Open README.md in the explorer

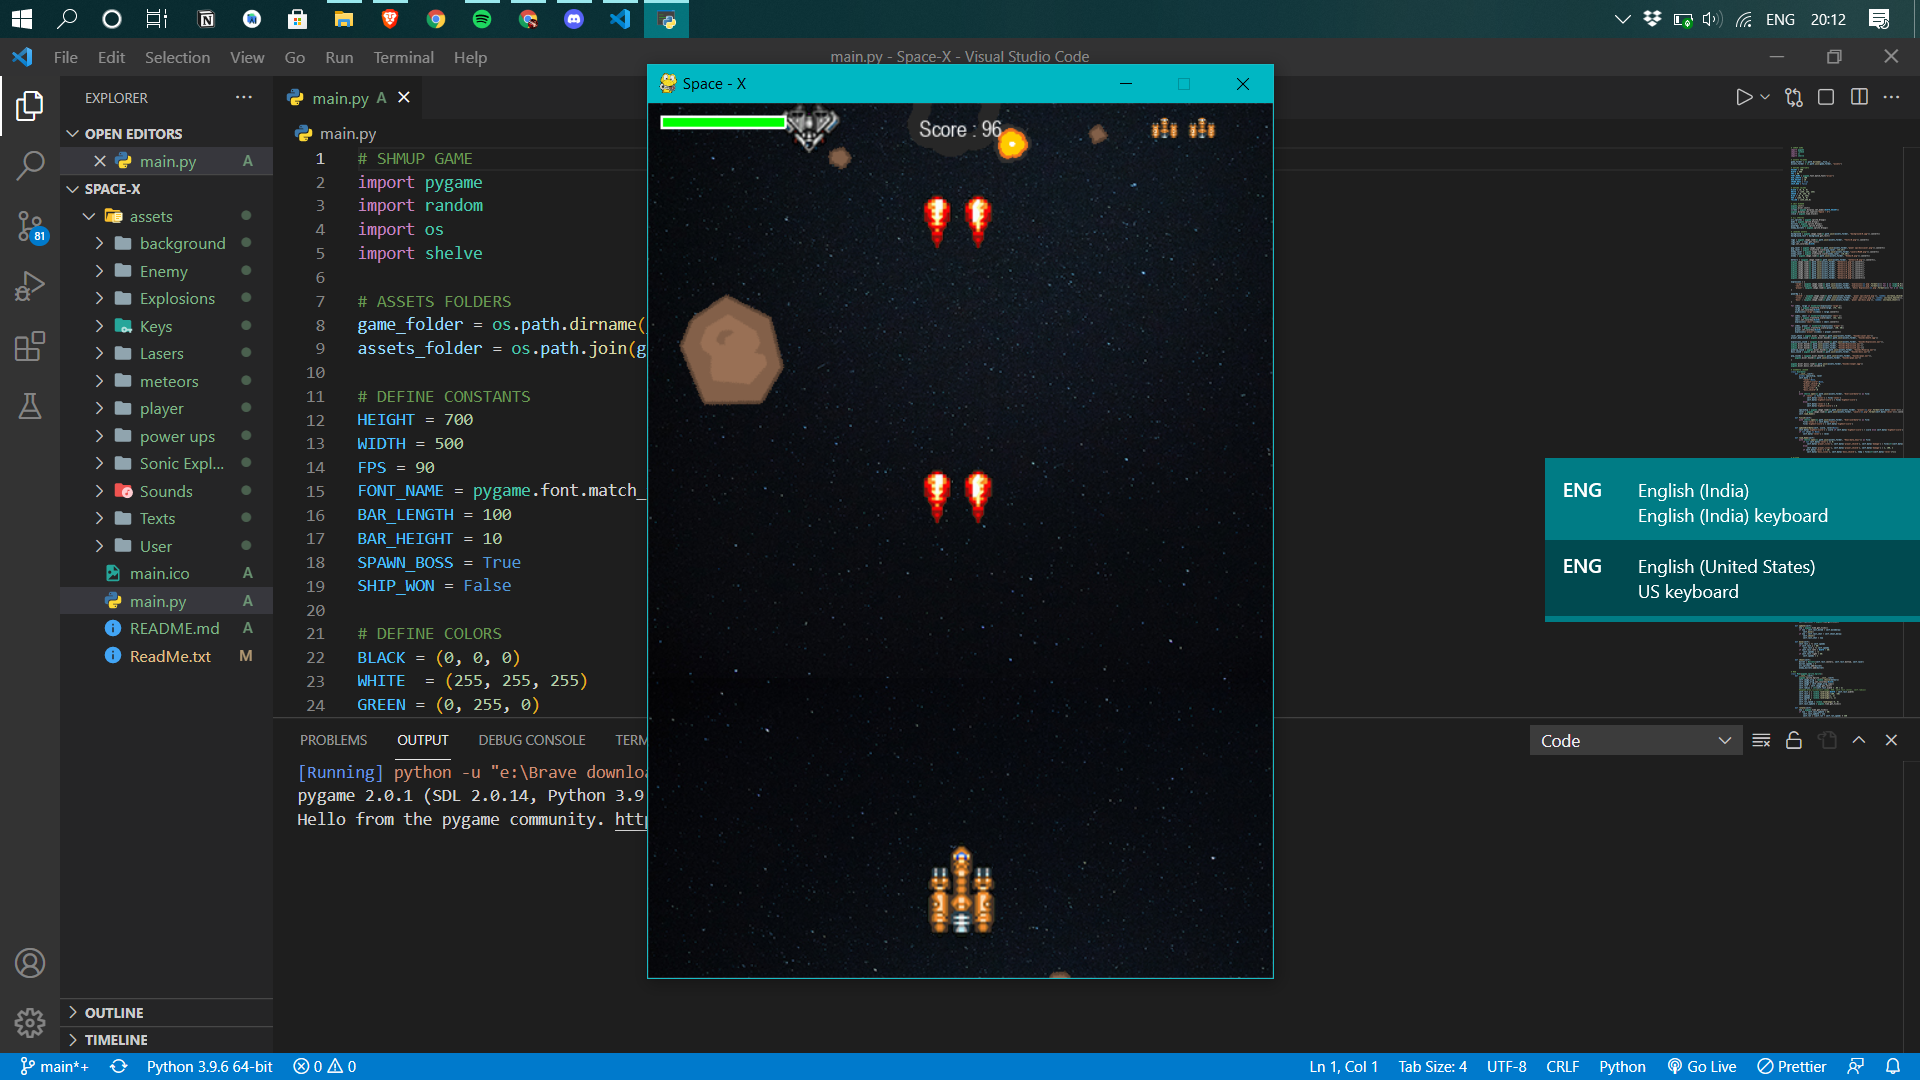tap(174, 628)
